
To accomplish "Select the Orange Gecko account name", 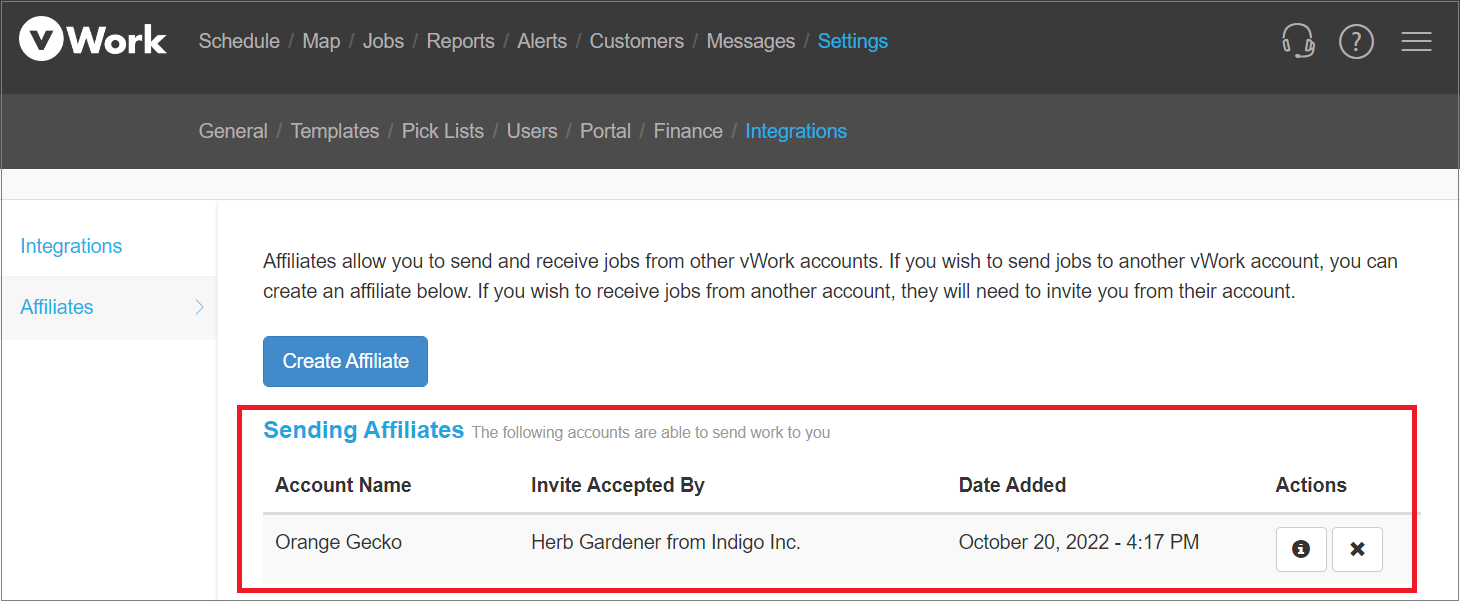I will click(x=338, y=542).
